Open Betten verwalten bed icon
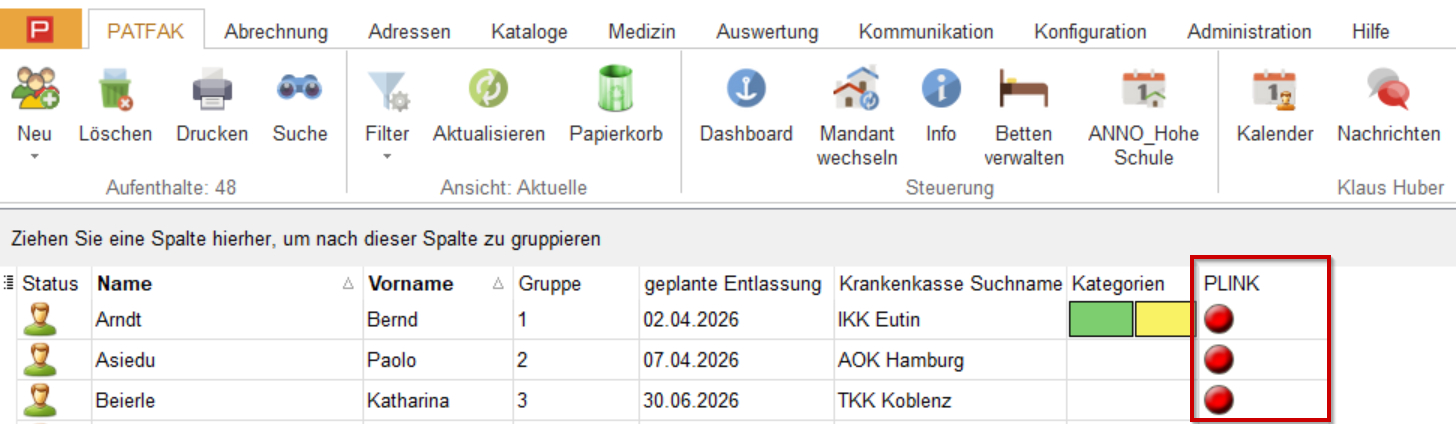The width and height of the screenshot is (1456, 424). (1024, 92)
